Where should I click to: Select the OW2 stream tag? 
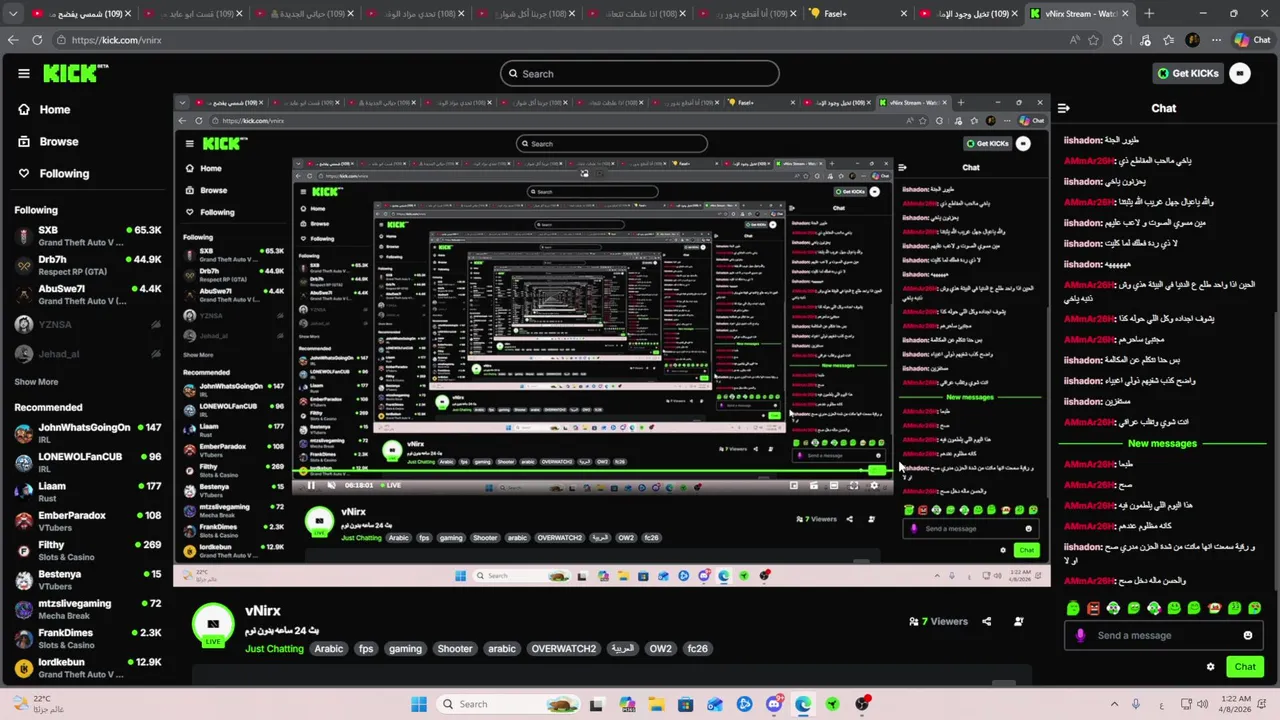(x=660, y=649)
